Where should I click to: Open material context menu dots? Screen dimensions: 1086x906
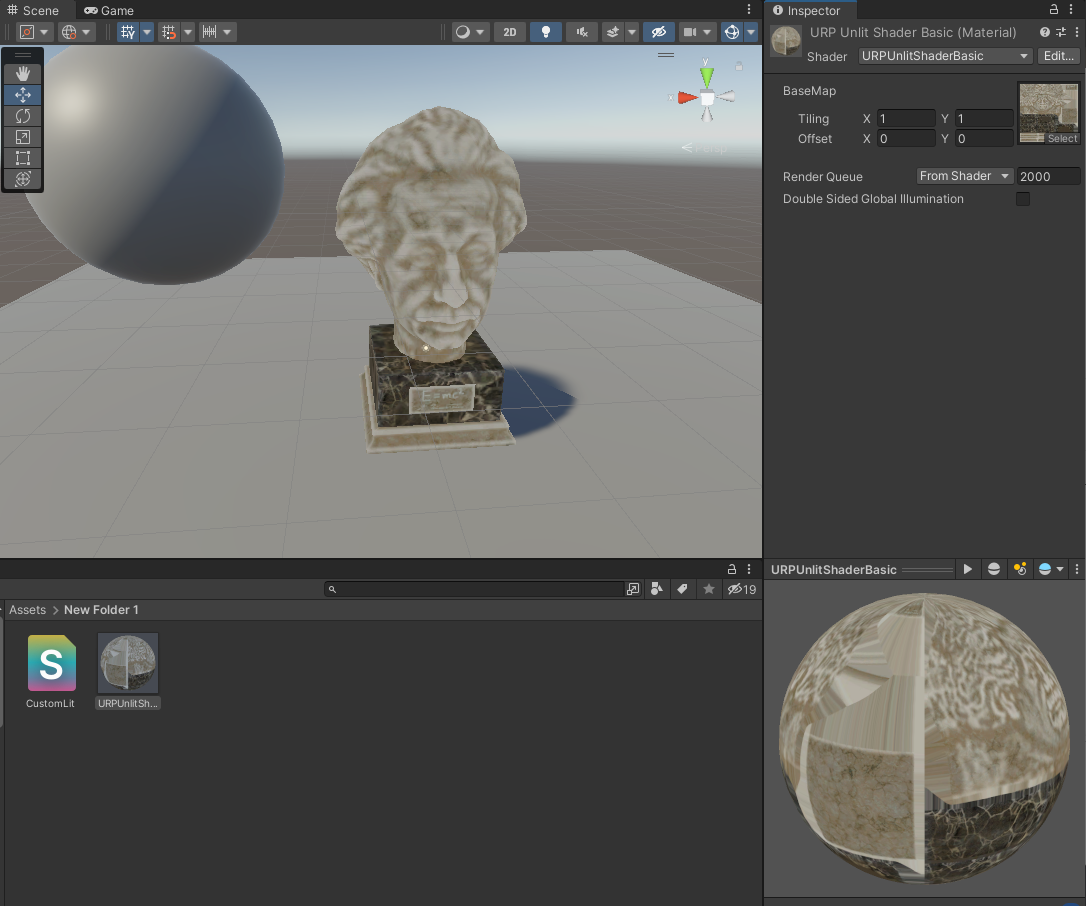(x=1076, y=32)
